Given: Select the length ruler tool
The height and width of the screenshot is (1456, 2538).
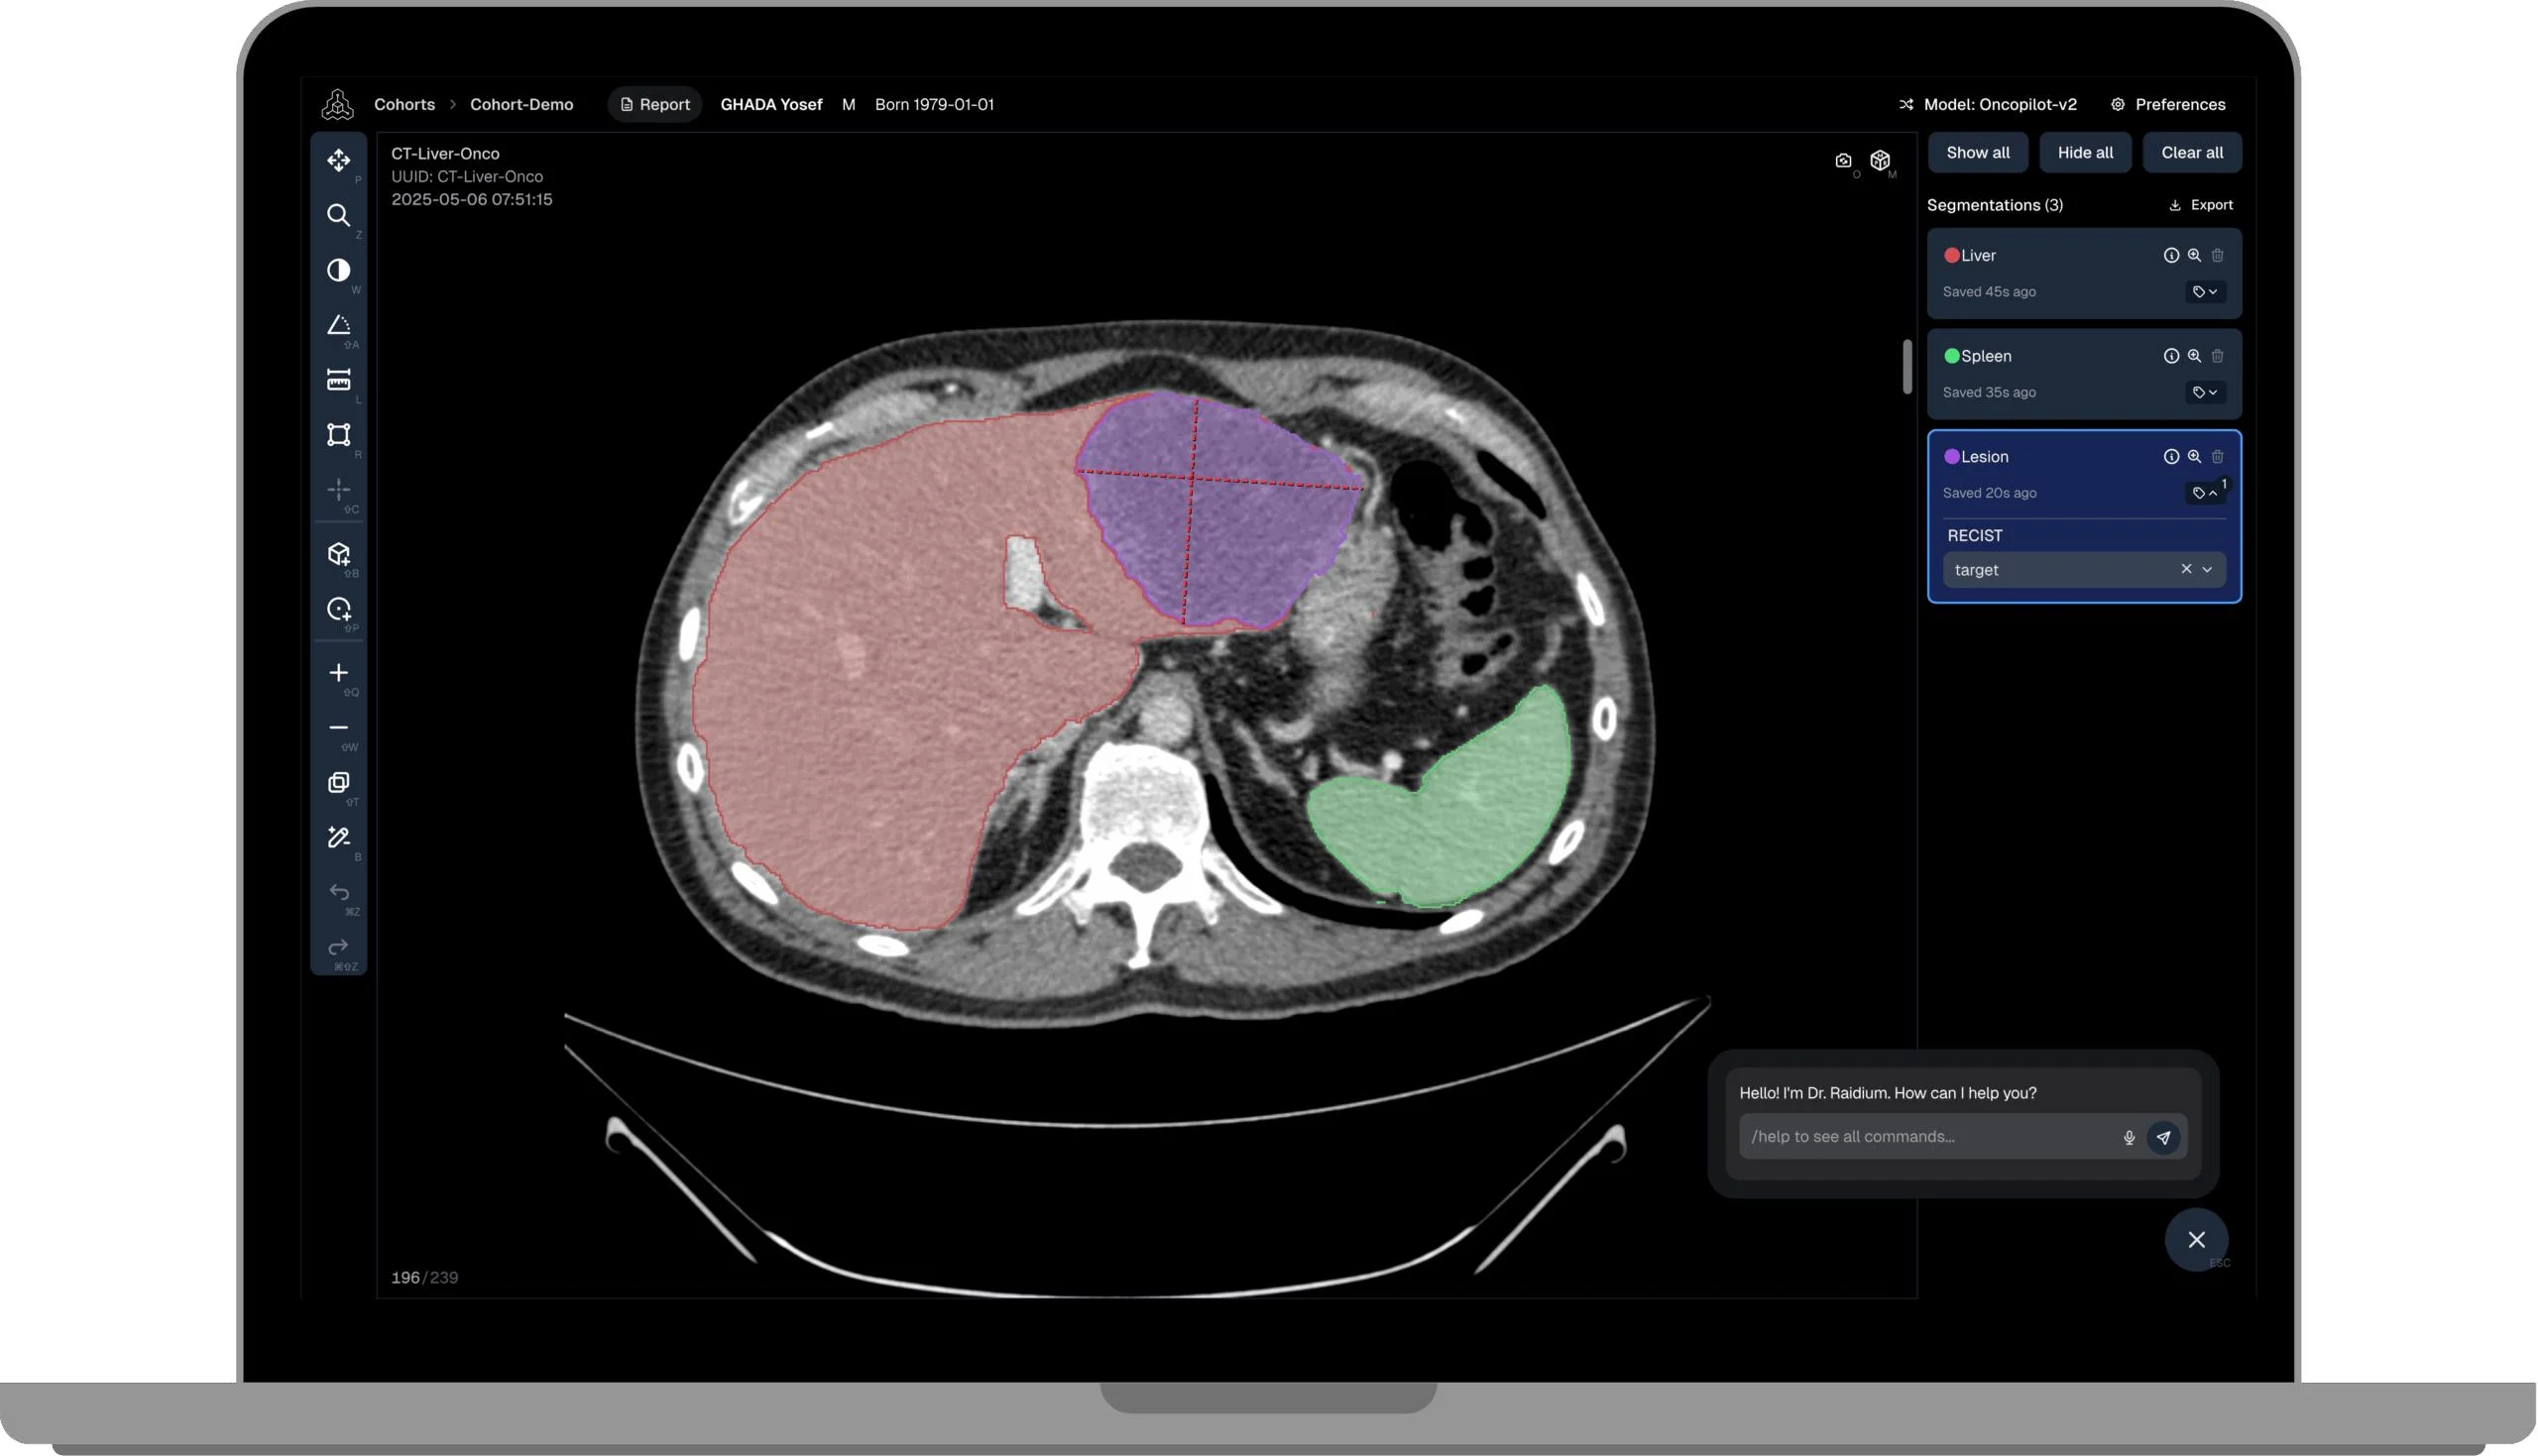Looking at the screenshot, I should coord(338,380).
